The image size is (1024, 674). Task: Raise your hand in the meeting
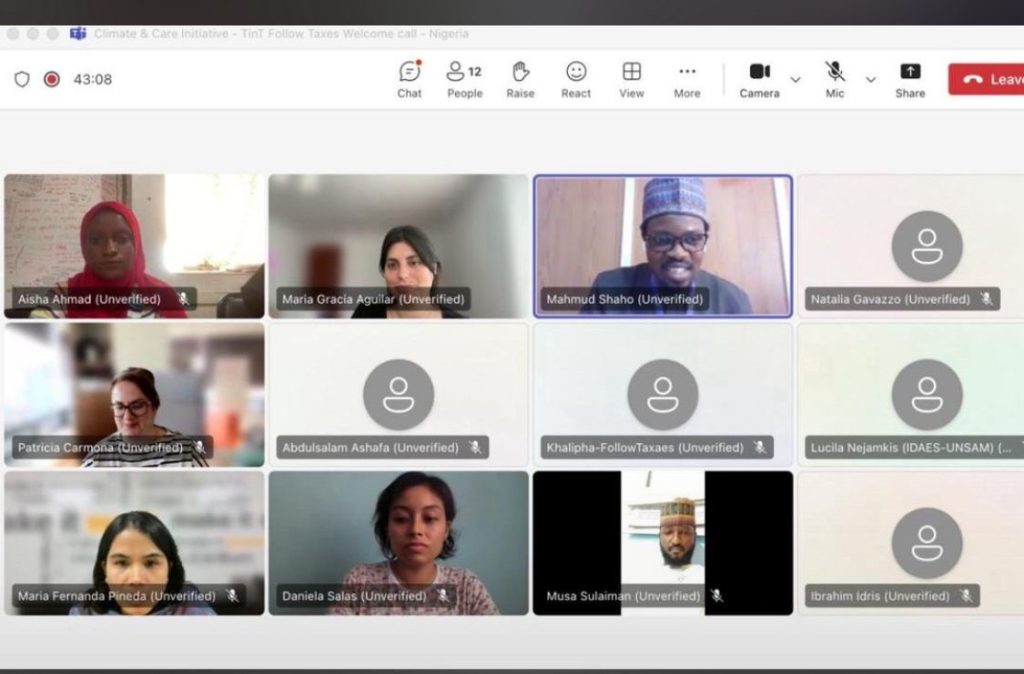(x=520, y=79)
